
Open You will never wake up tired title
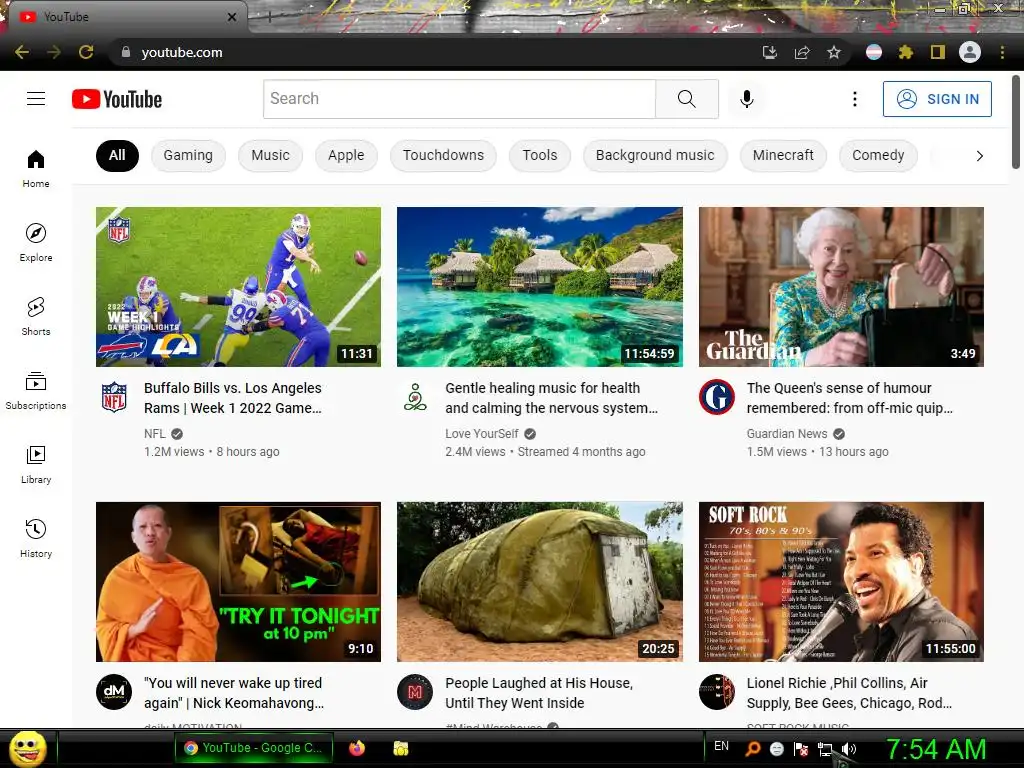point(234,693)
